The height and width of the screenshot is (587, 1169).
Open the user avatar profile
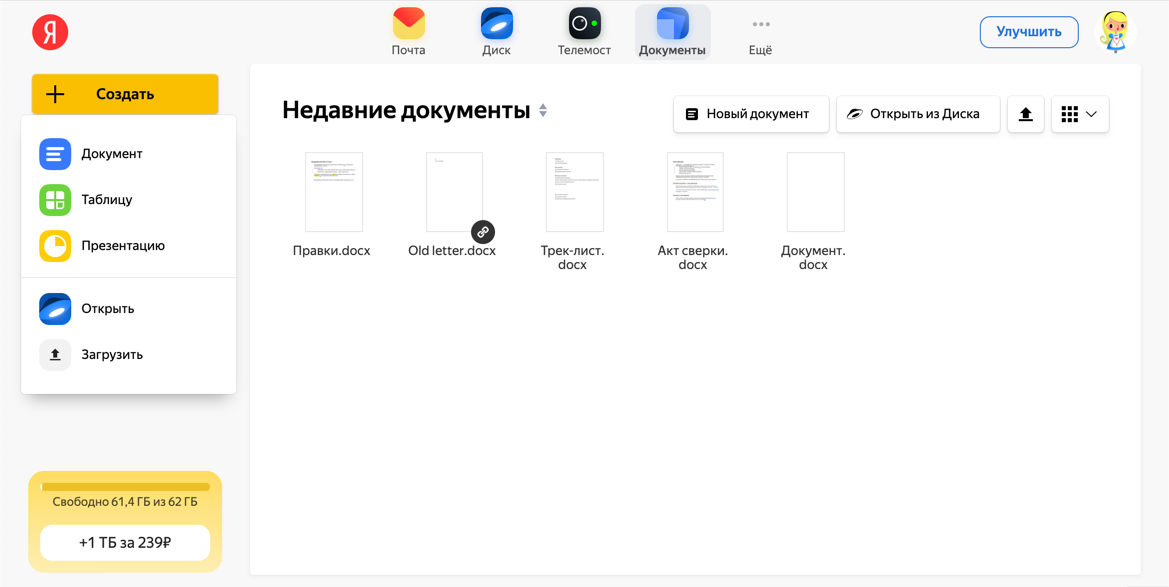[1114, 32]
